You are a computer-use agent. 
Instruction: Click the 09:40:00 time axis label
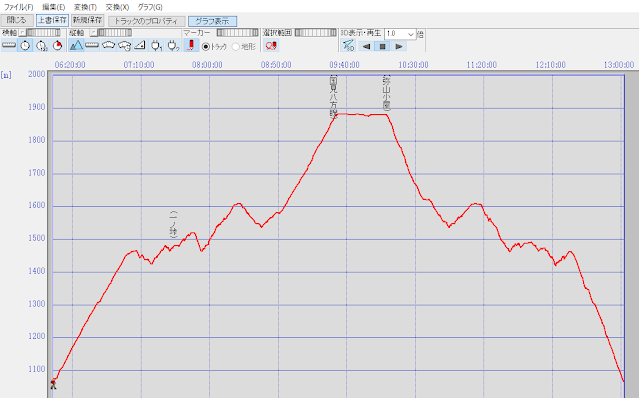click(x=344, y=65)
